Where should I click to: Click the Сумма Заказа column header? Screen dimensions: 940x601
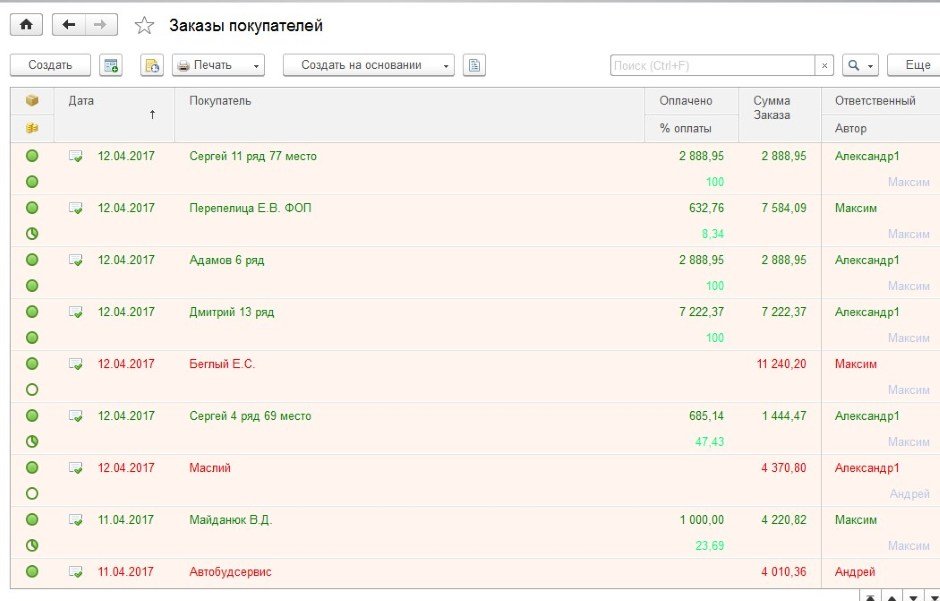click(772, 108)
